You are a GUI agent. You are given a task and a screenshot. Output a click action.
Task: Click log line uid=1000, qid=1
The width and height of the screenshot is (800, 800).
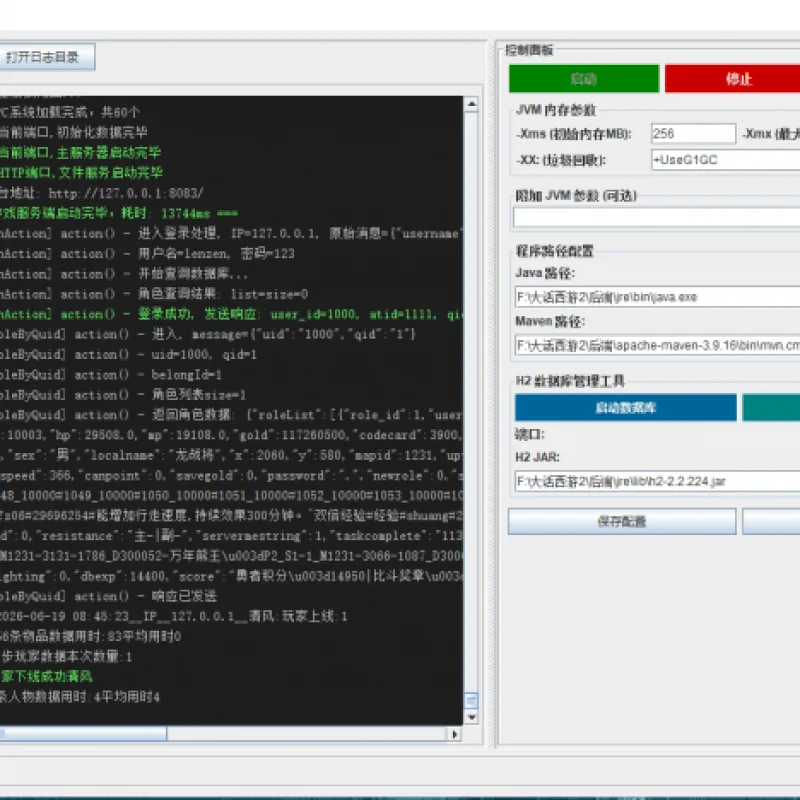pos(128,355)
